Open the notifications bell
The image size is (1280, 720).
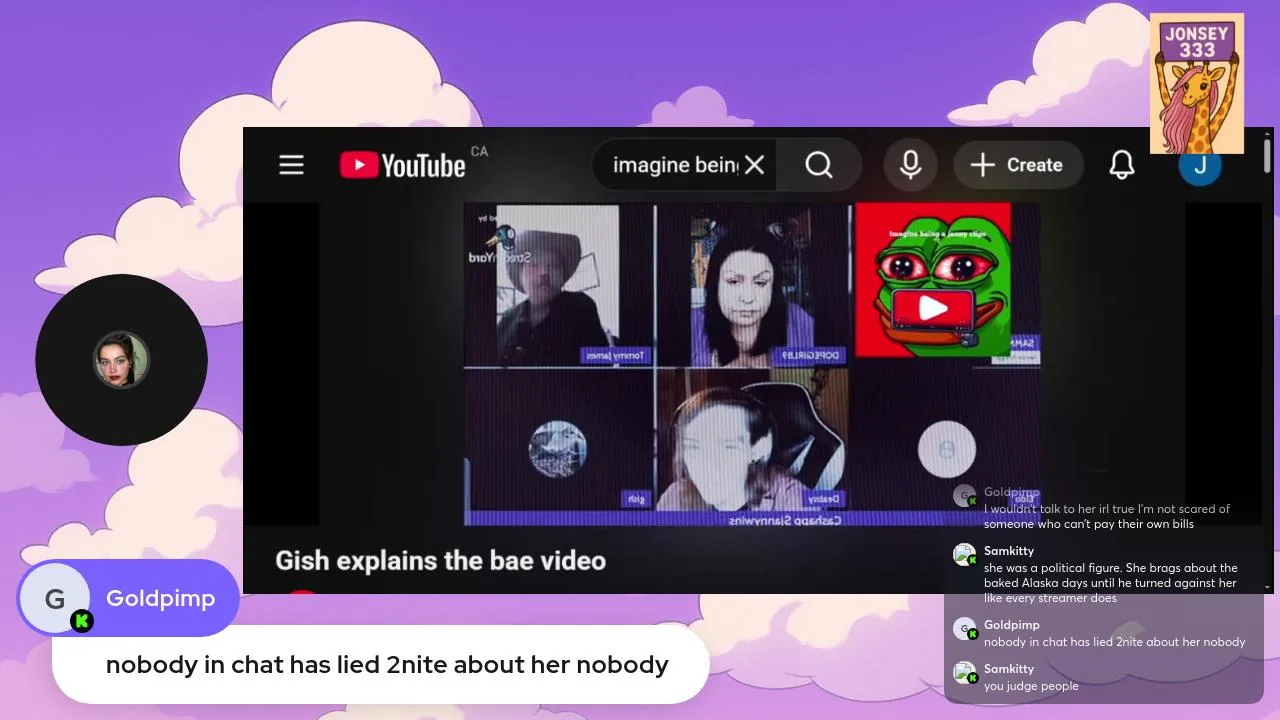pyautogui.click(x=1122, y=165)
